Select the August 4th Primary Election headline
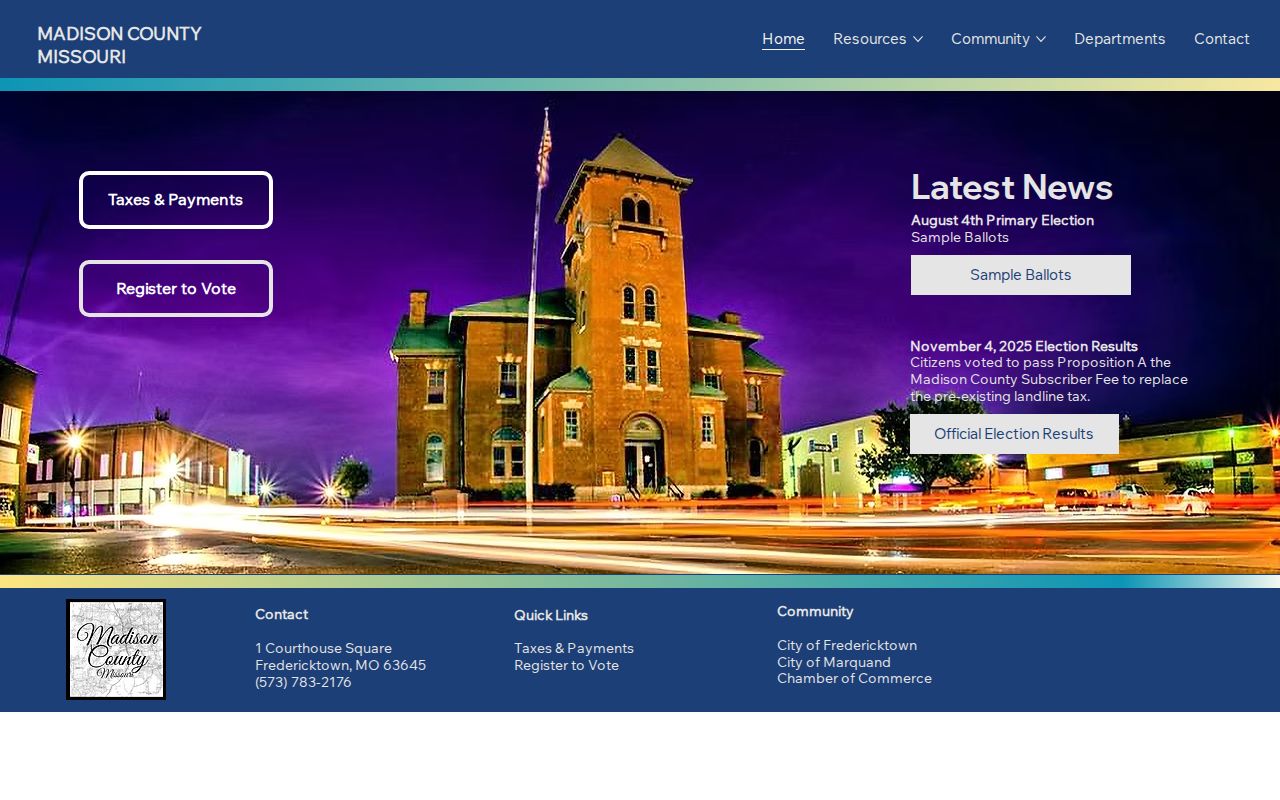 tap(1002, 220)
